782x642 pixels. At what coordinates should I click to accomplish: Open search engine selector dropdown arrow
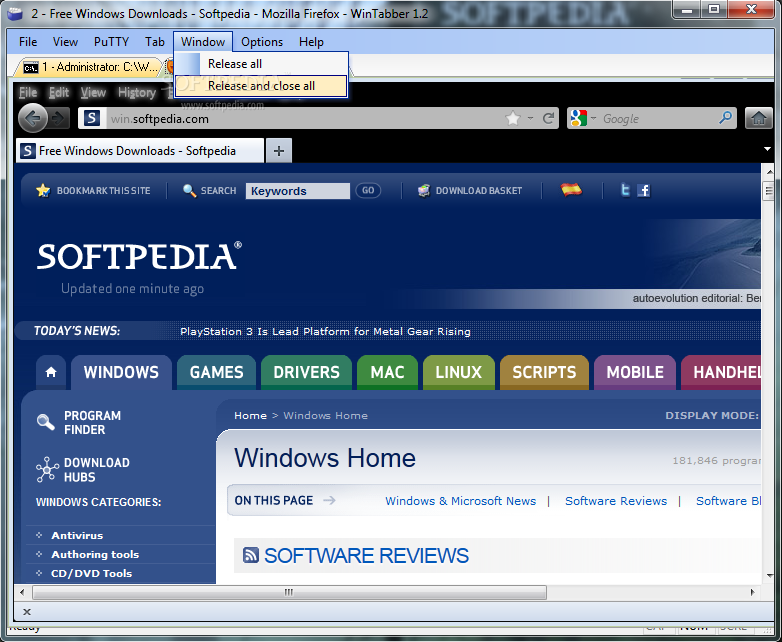click(593, 119)
